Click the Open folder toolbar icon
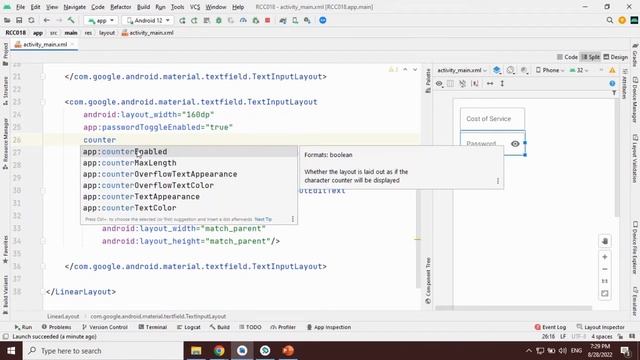640x360 pixels. pyautogui.click(x=7, y=20)
